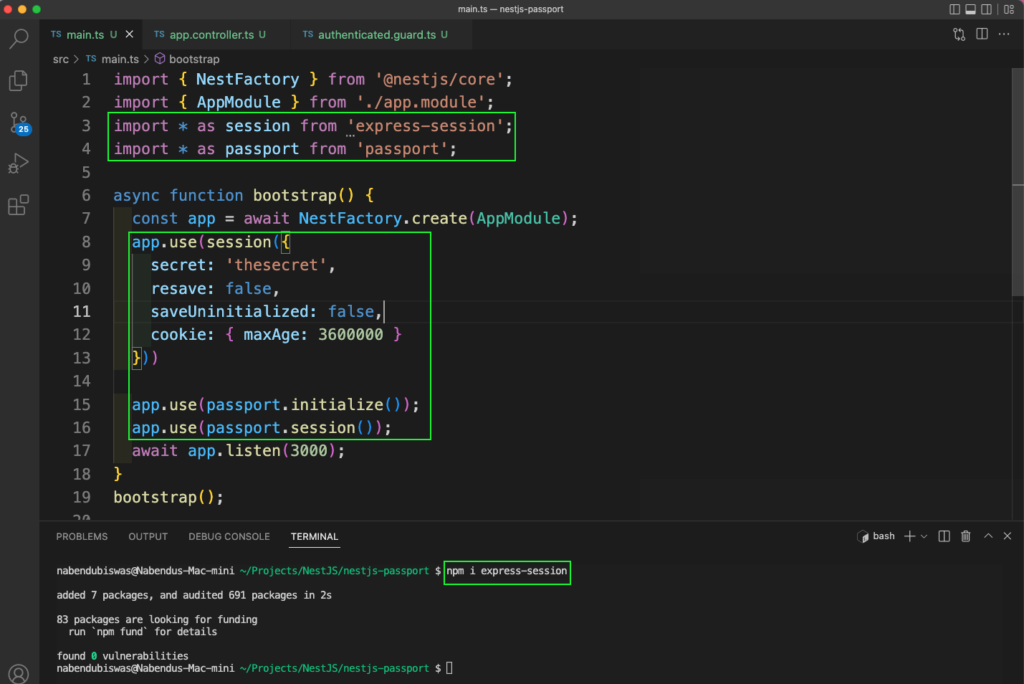Open Source Control with 25 changes
The image size is (1024, 684).
click(19, 123)
